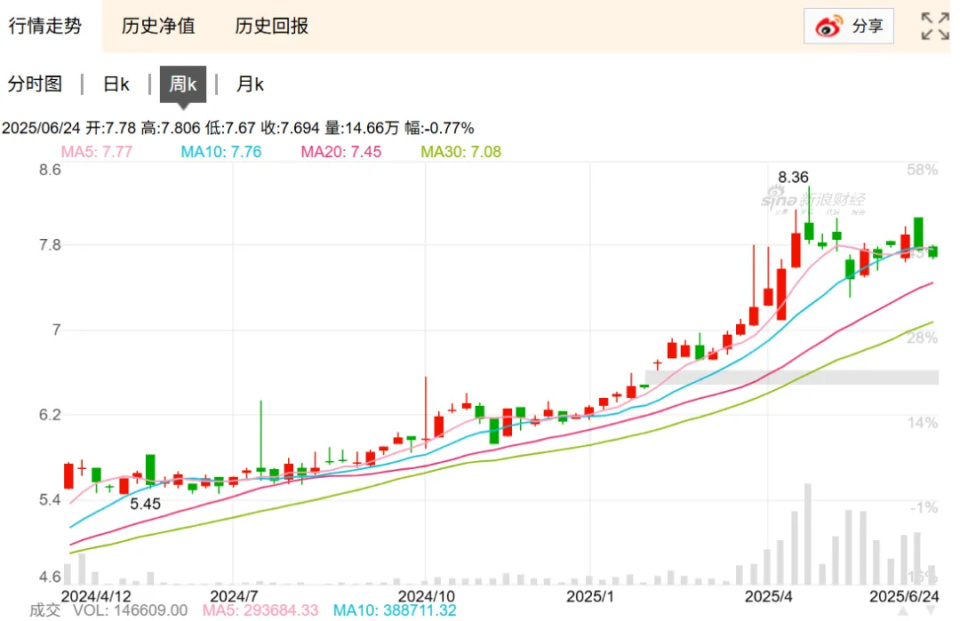
Task: Click the MA10: 7.76 price legend
Action: click(221, 151)
